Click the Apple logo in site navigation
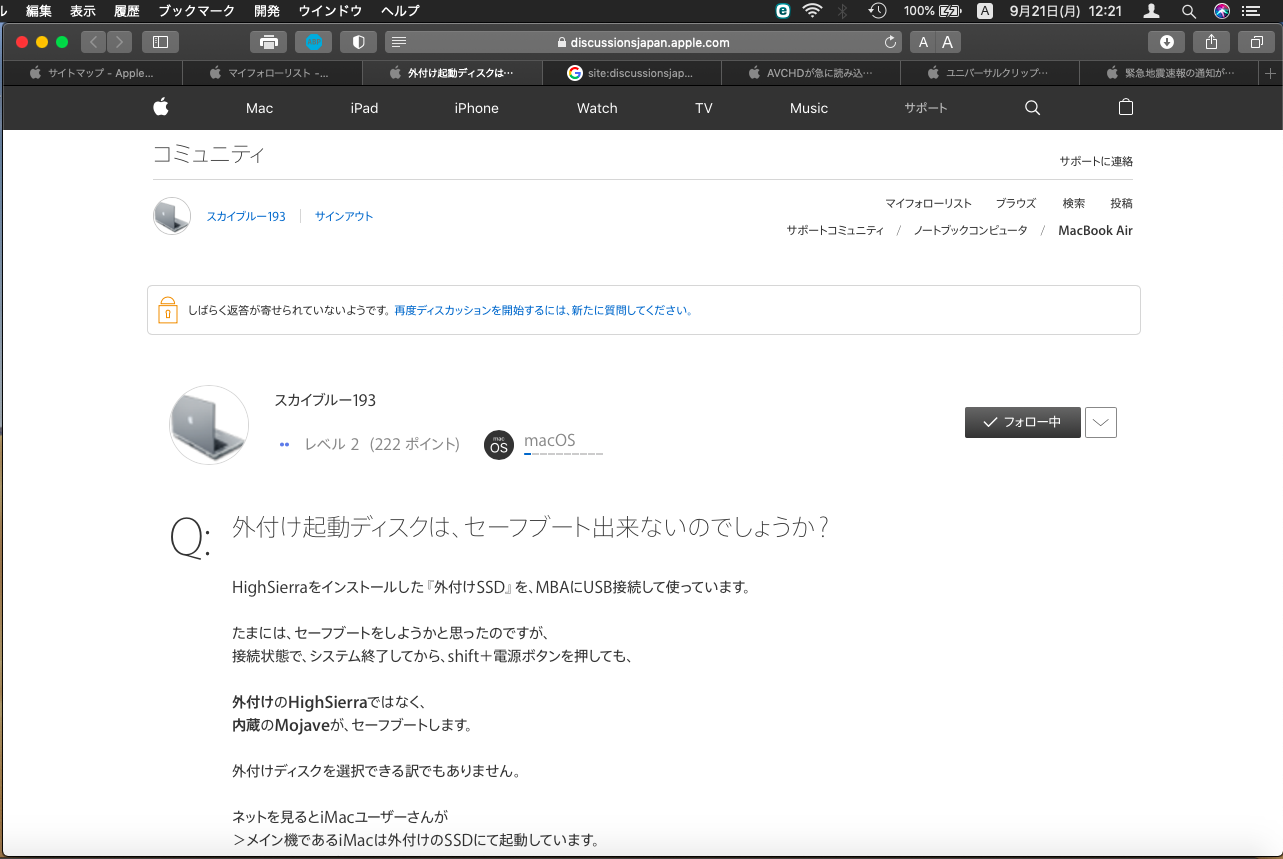 click(x=160, y=108)
